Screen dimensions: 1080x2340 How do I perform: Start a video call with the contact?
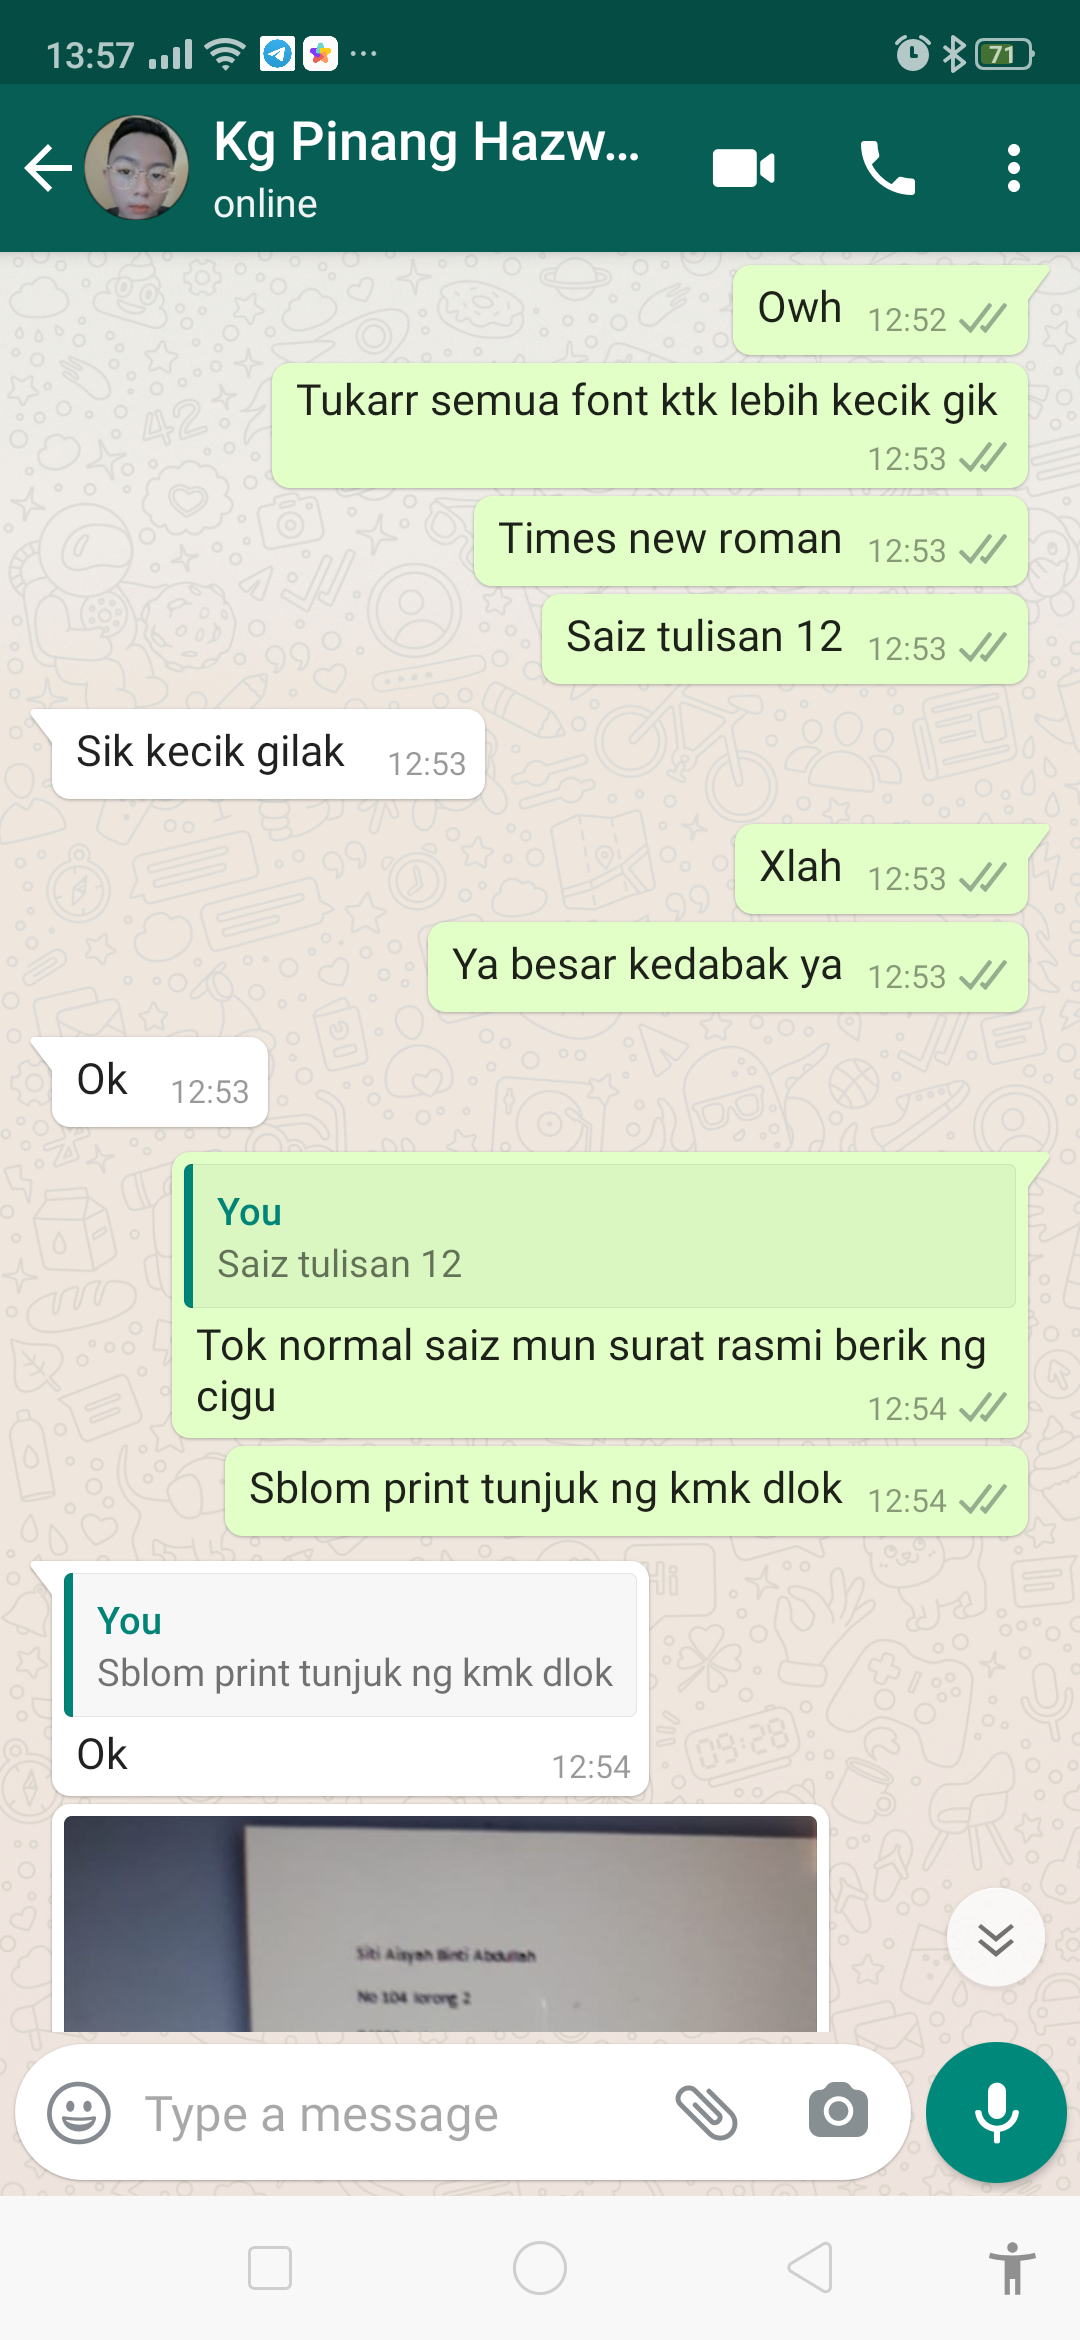click(743, 168)
